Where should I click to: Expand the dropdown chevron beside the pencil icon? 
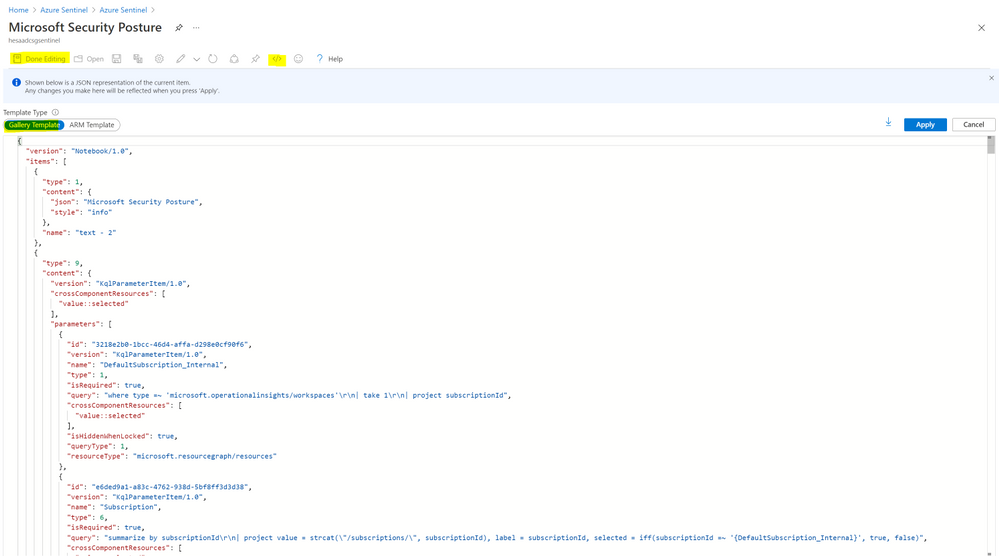point(196,59)
